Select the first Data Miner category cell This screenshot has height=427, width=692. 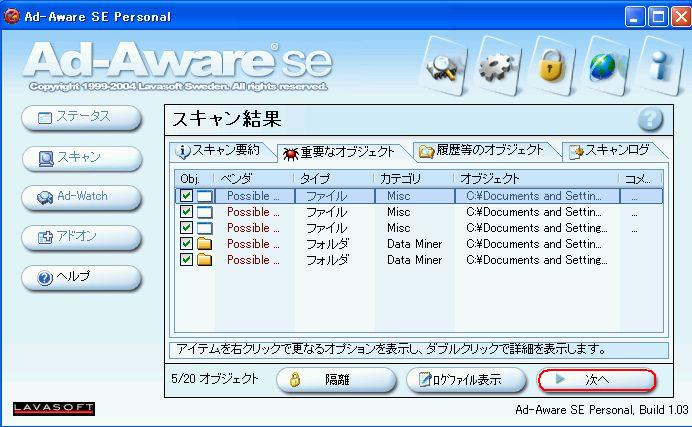click(x=414, y=244)
